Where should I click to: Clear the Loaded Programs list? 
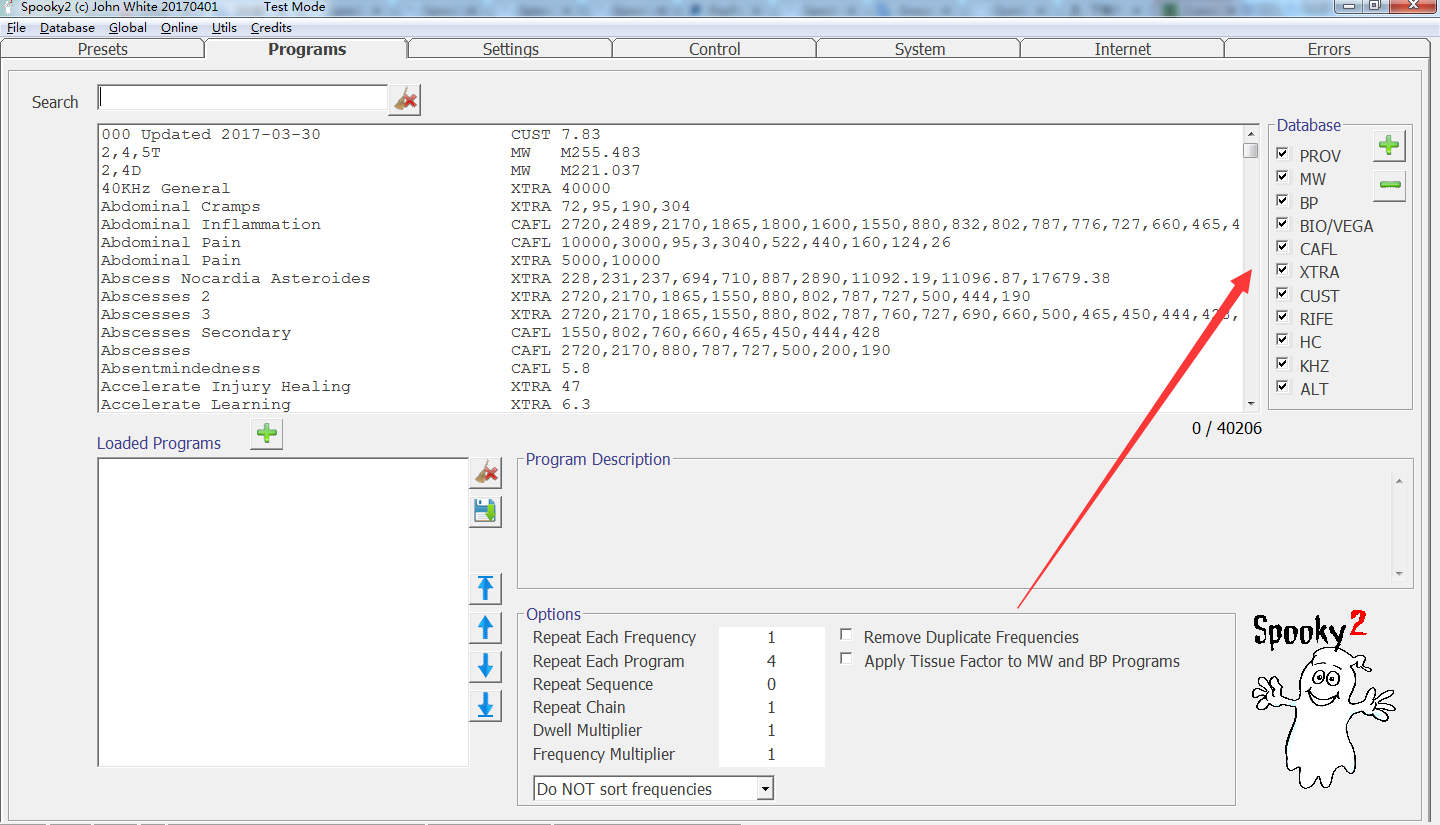pyautogui.click(x=485, y=473)
